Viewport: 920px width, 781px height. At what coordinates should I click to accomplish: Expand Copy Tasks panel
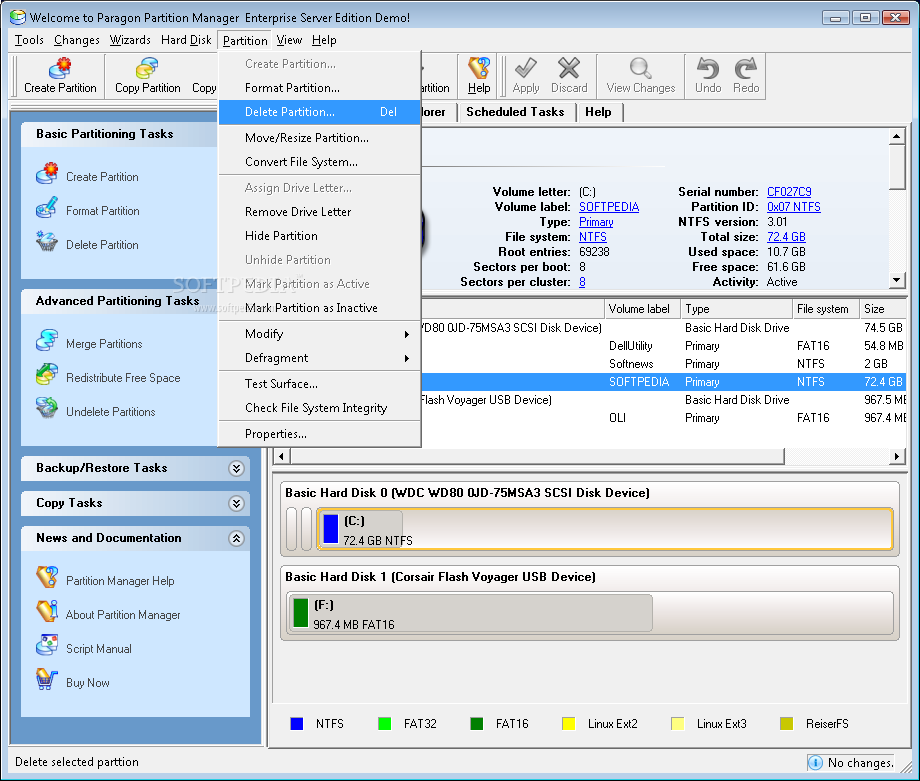click(x=236, y=503)
